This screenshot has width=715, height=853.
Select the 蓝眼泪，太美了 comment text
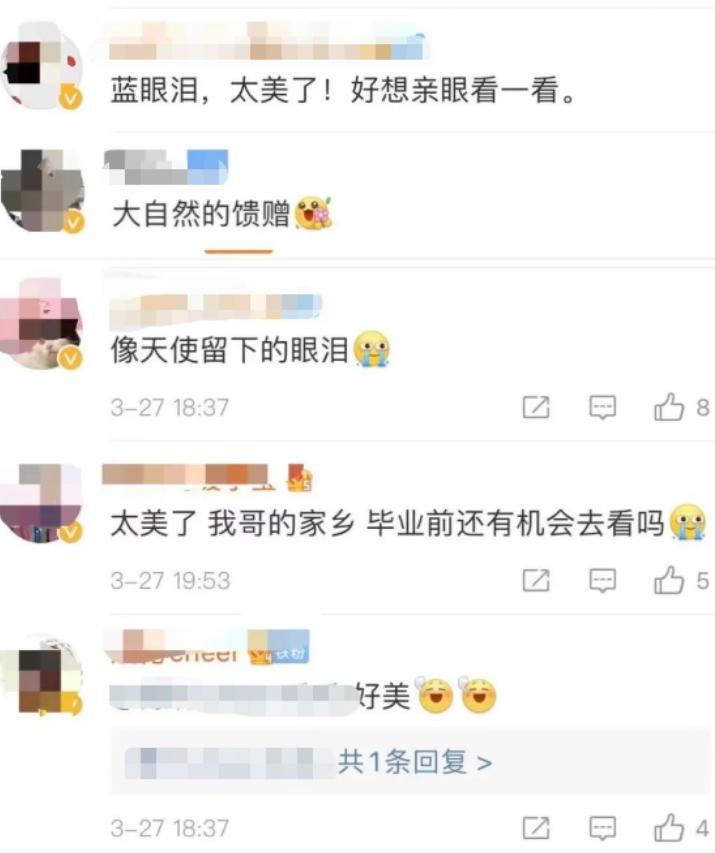pyautogui.click(x=343, y=90)
